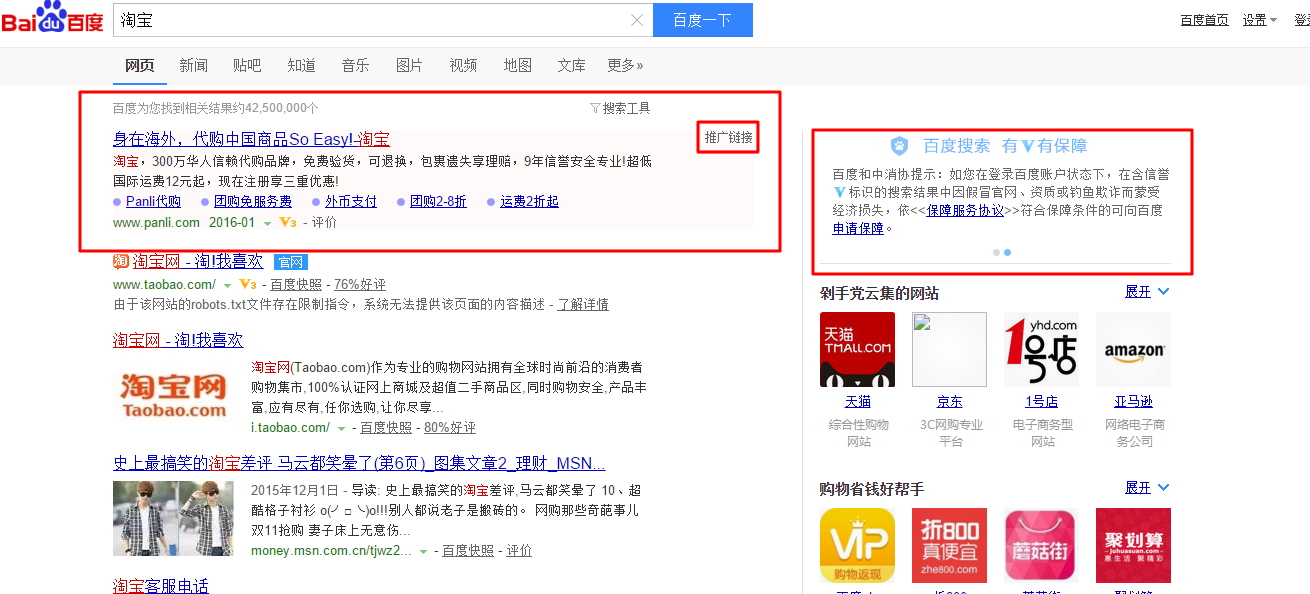Open the 淘宝客服电话 result link

[160, 585]
